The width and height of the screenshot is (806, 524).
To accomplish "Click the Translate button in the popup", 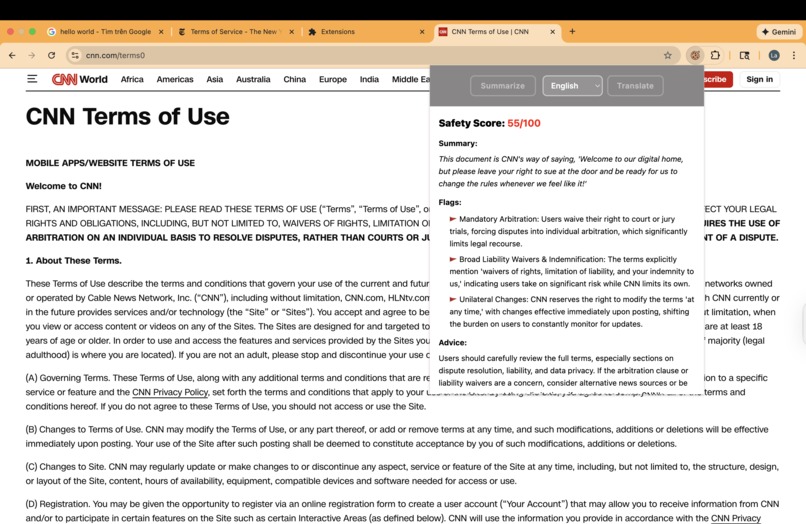I will (x=635, y=86).
